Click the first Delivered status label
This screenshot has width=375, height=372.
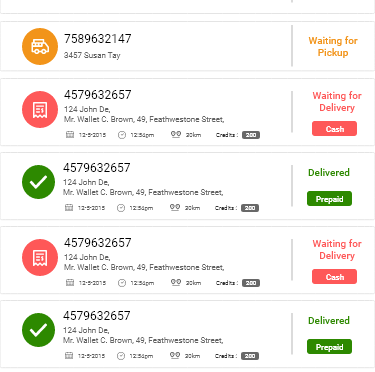329,173
